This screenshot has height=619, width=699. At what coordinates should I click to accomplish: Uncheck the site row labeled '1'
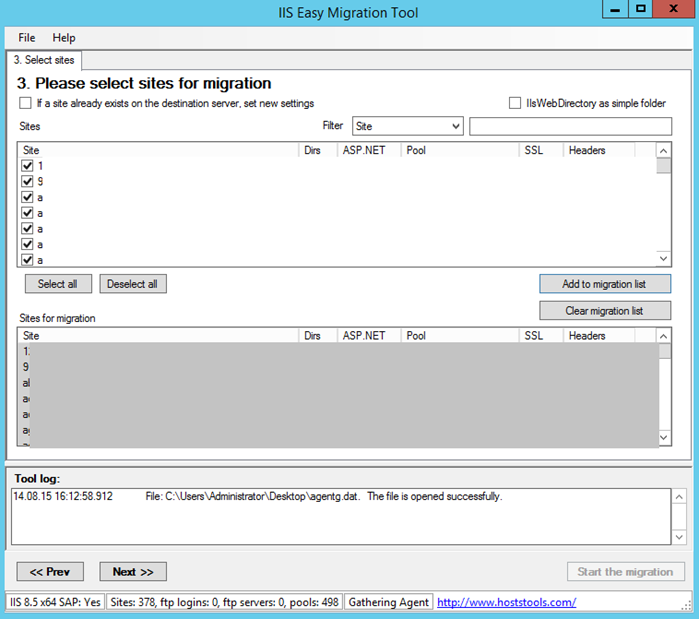tap(27, 166)
